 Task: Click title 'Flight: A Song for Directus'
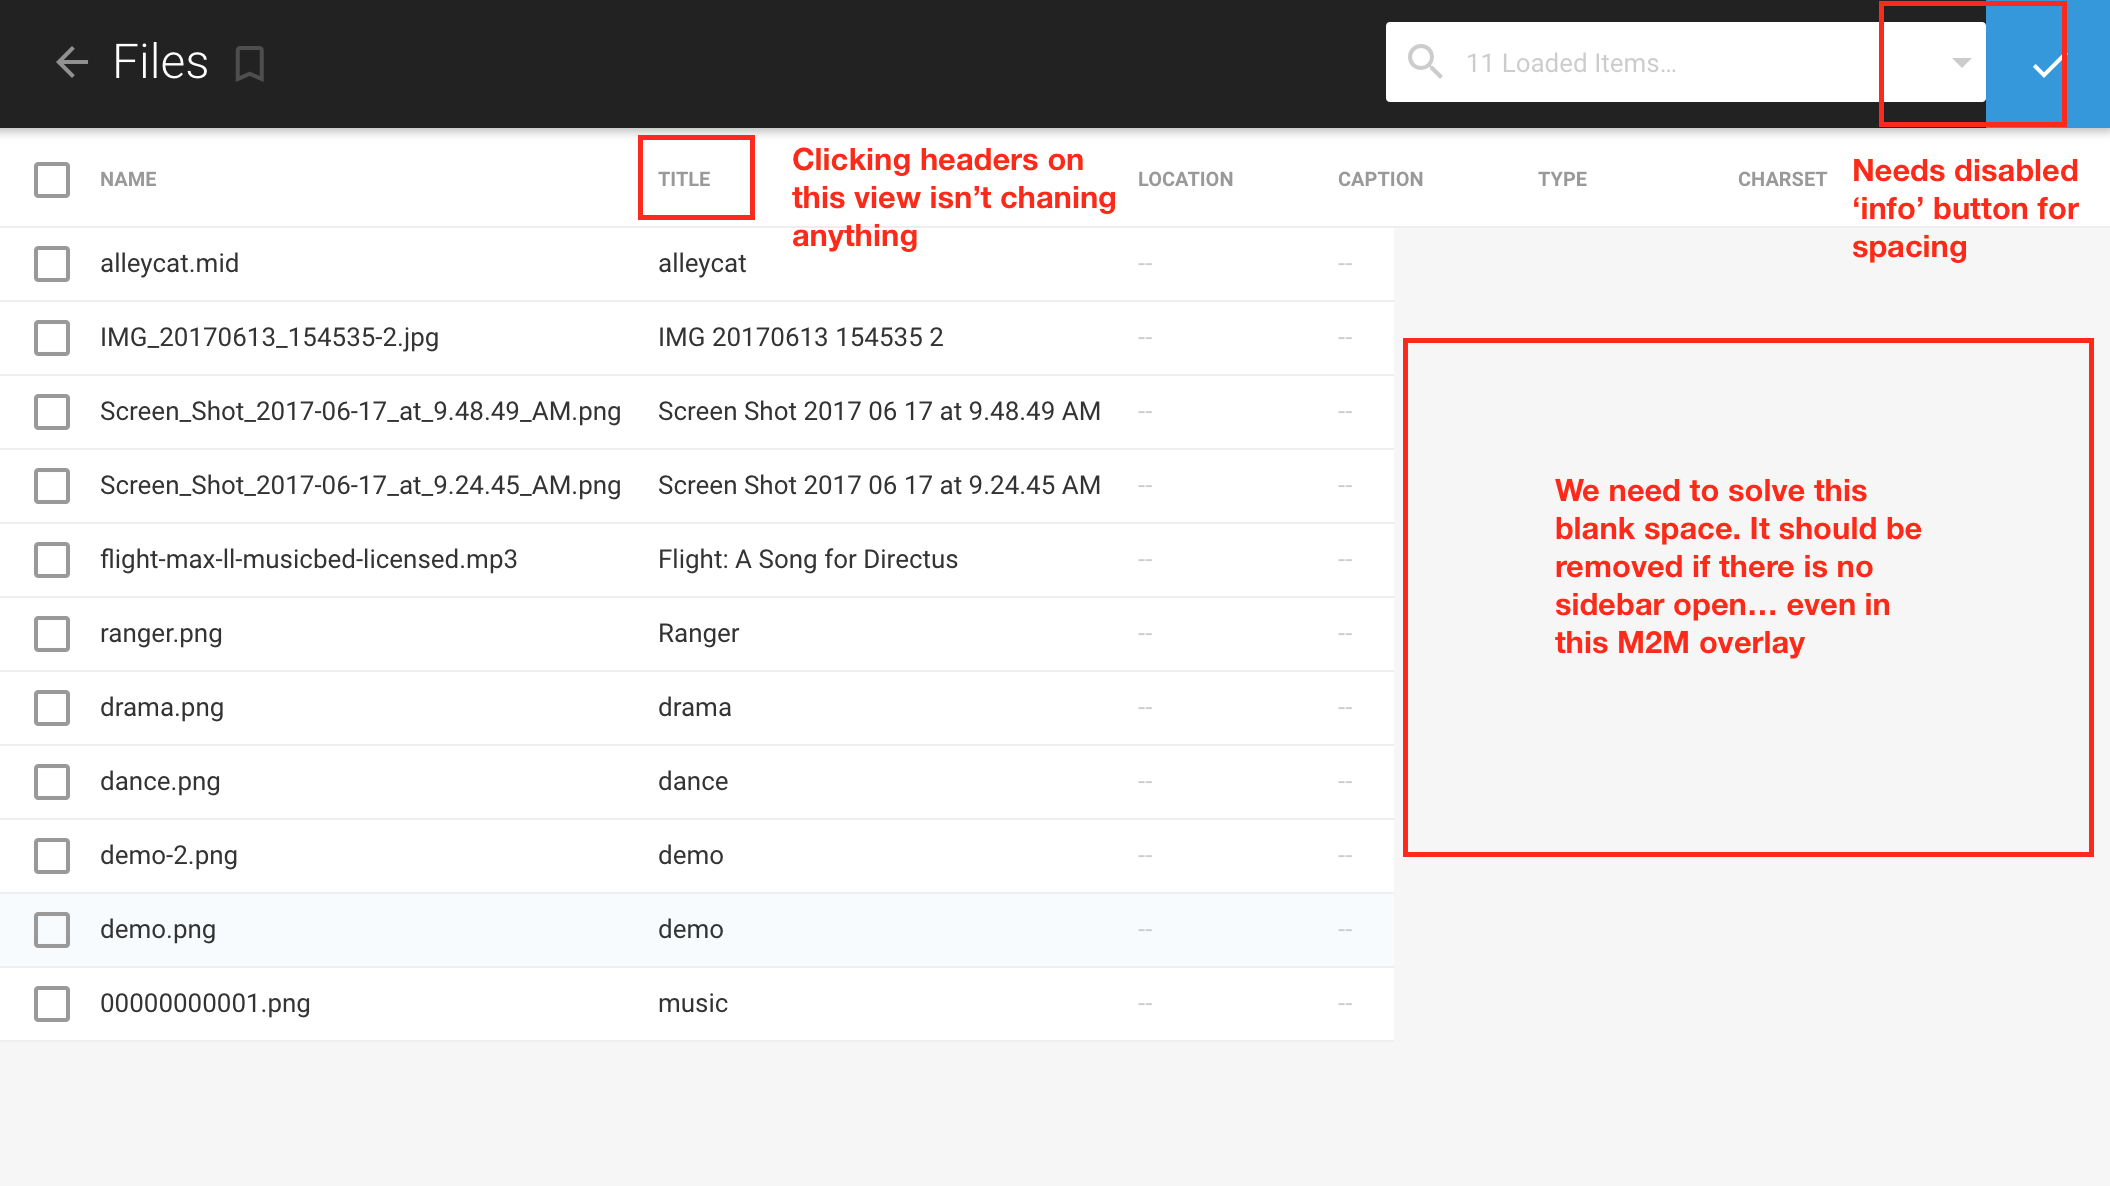(808, 559)
